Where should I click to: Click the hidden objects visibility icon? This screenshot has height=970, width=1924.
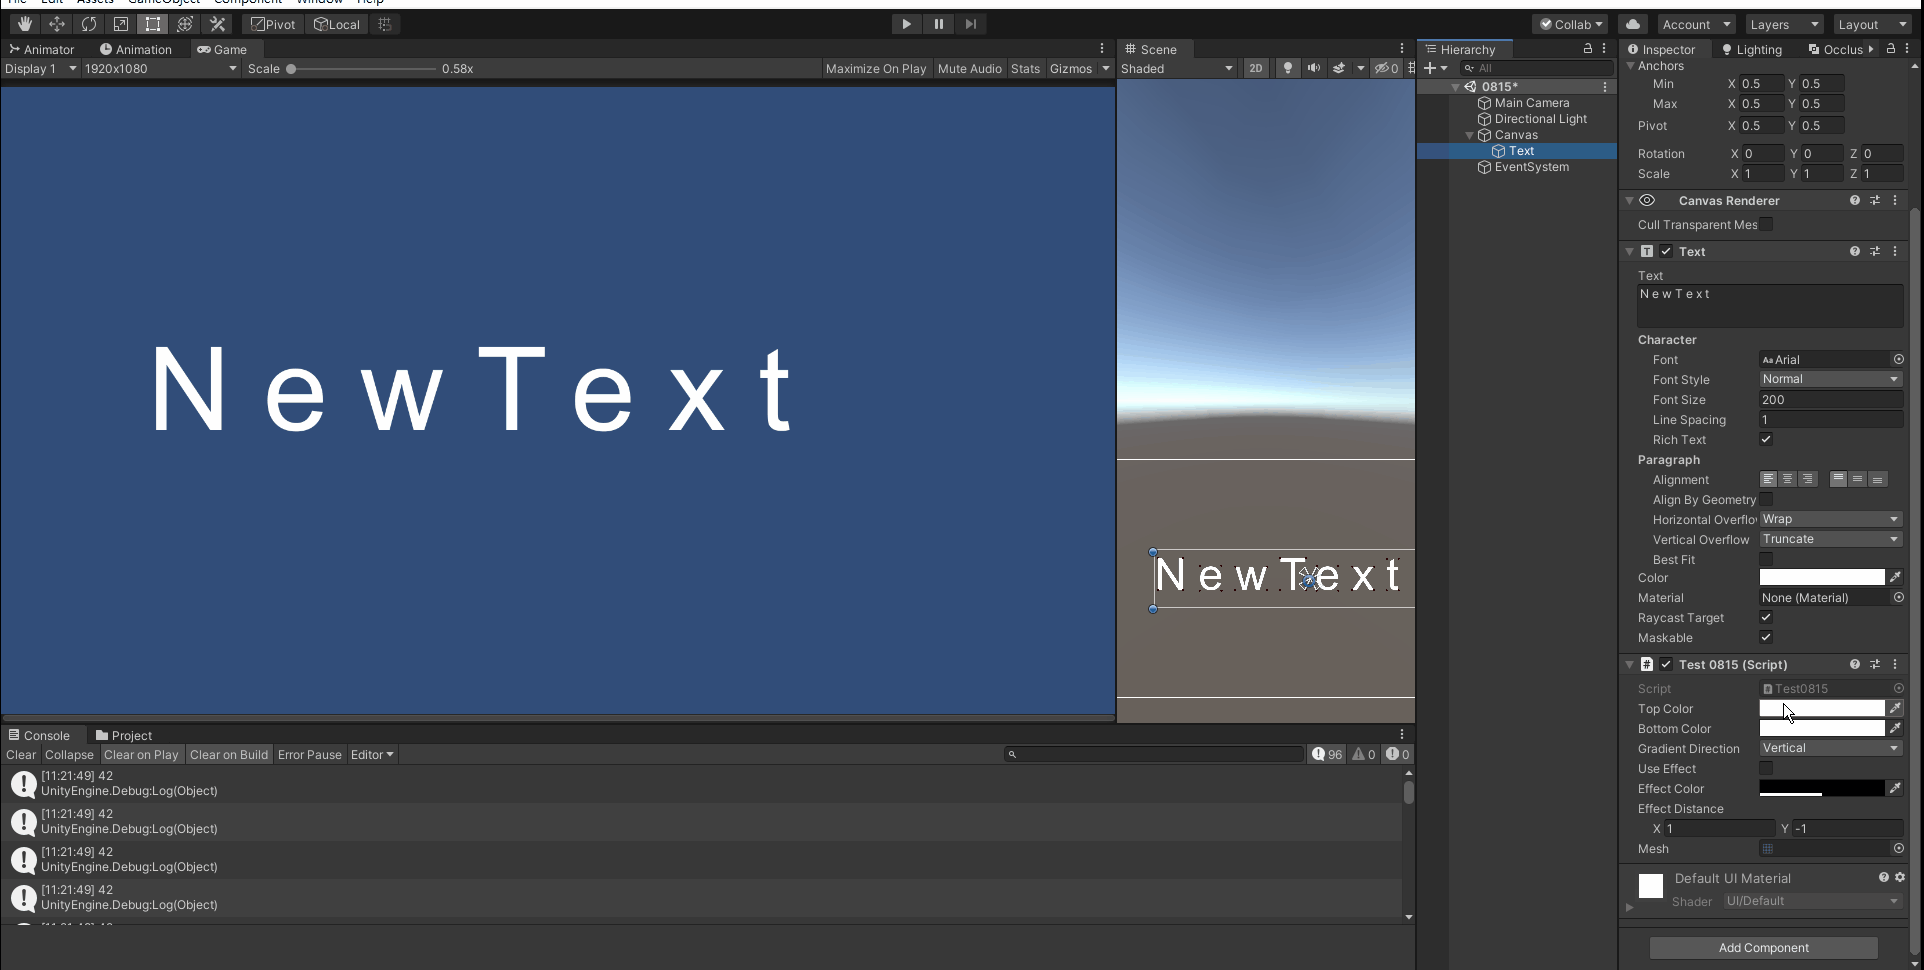pyautogui.click(x=1386, y=68)
